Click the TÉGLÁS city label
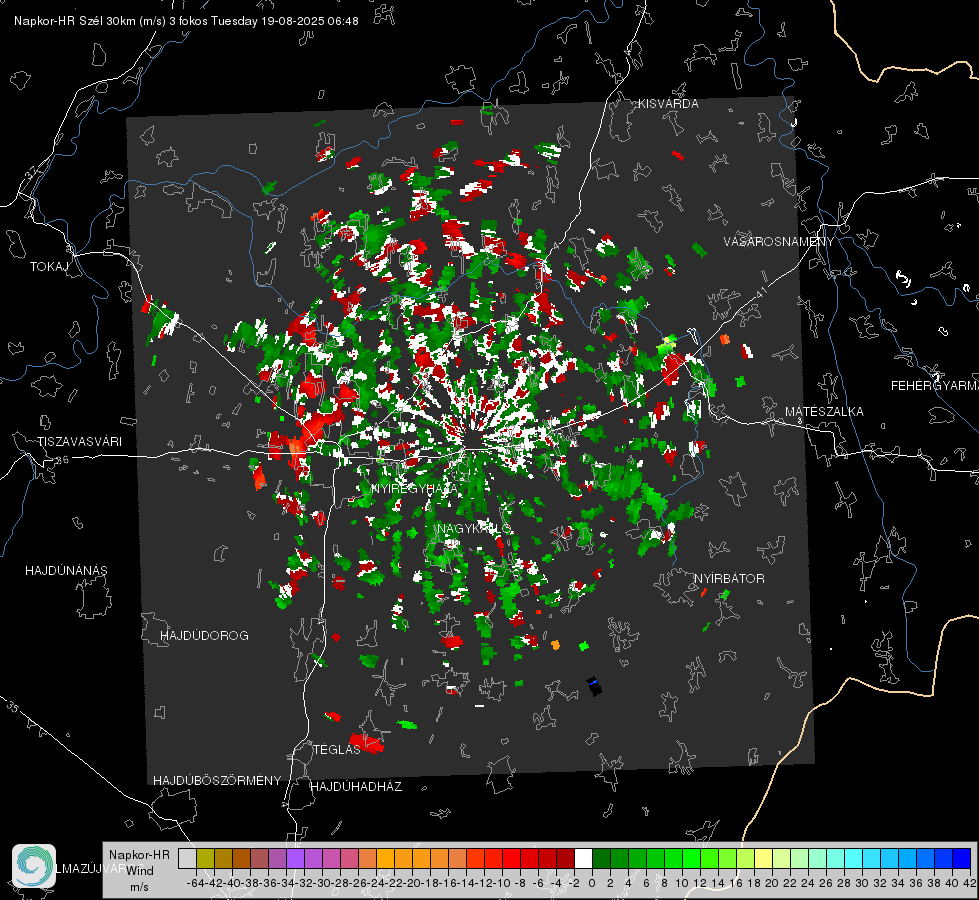The width and height of the screenshot is (979, 900). pos(337,749)
